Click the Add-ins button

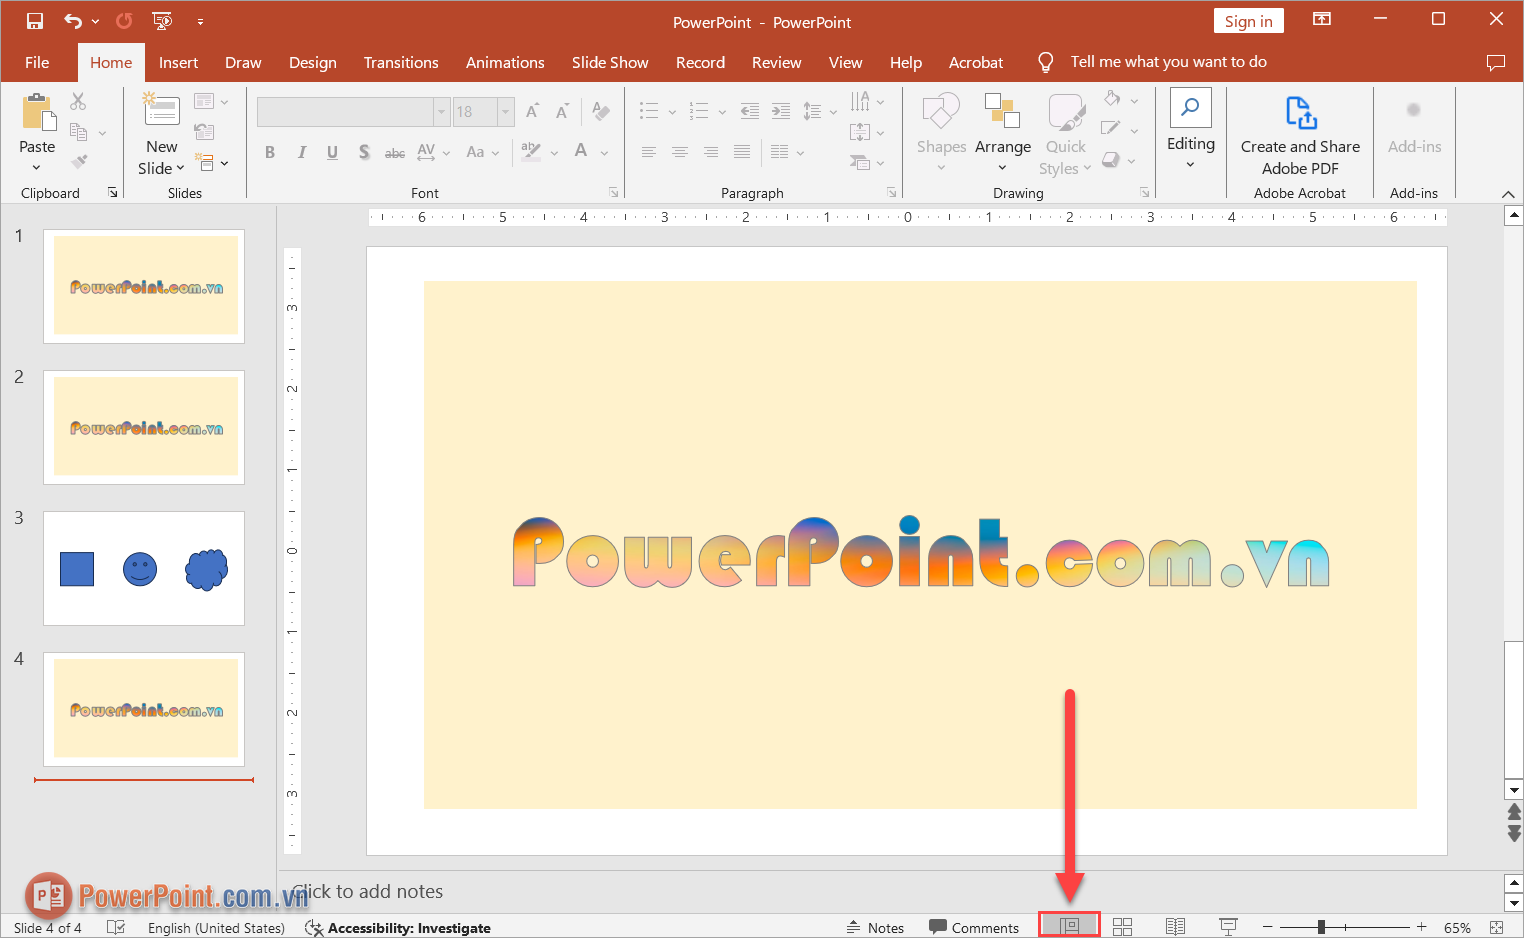pos(1414,127)
